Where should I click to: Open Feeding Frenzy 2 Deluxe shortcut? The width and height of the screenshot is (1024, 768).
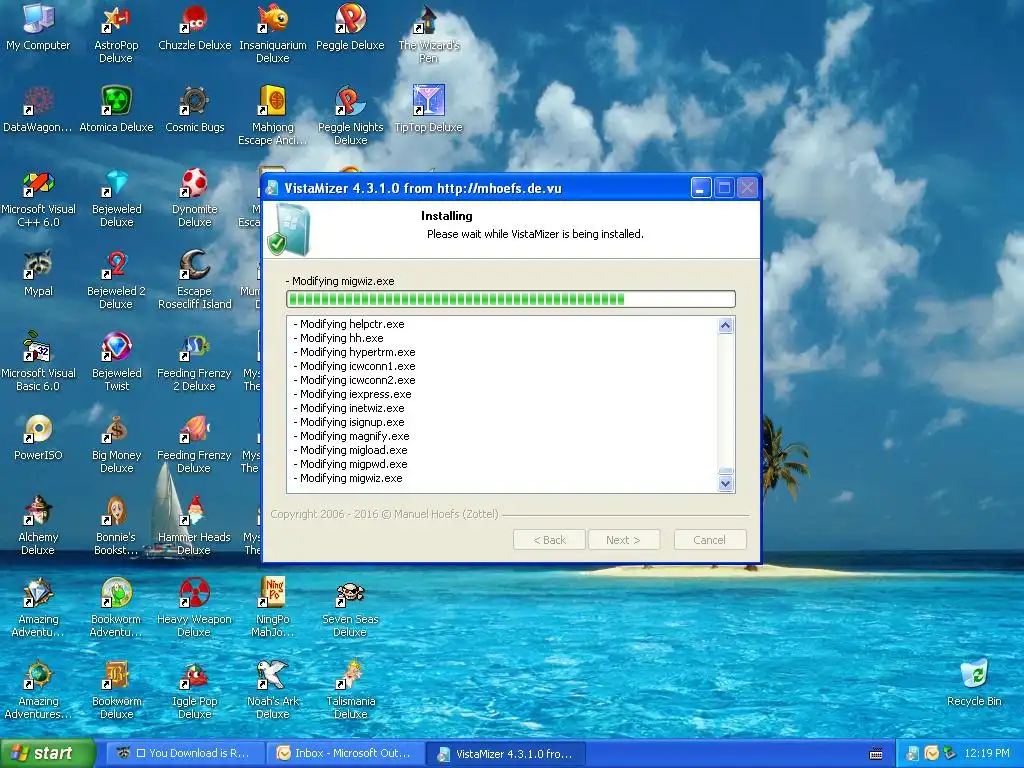195,360
